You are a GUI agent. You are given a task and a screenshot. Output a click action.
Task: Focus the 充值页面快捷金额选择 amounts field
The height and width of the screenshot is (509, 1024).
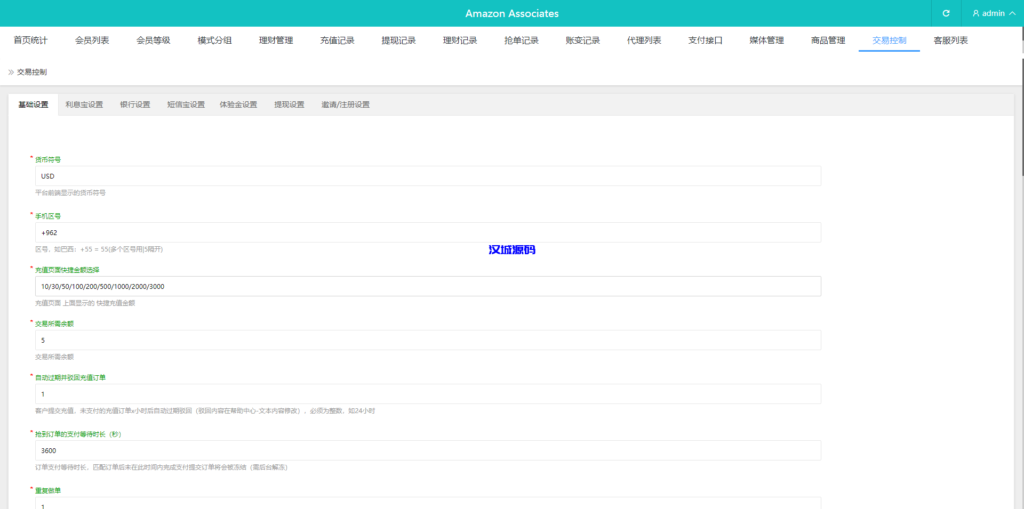point(428,286)
